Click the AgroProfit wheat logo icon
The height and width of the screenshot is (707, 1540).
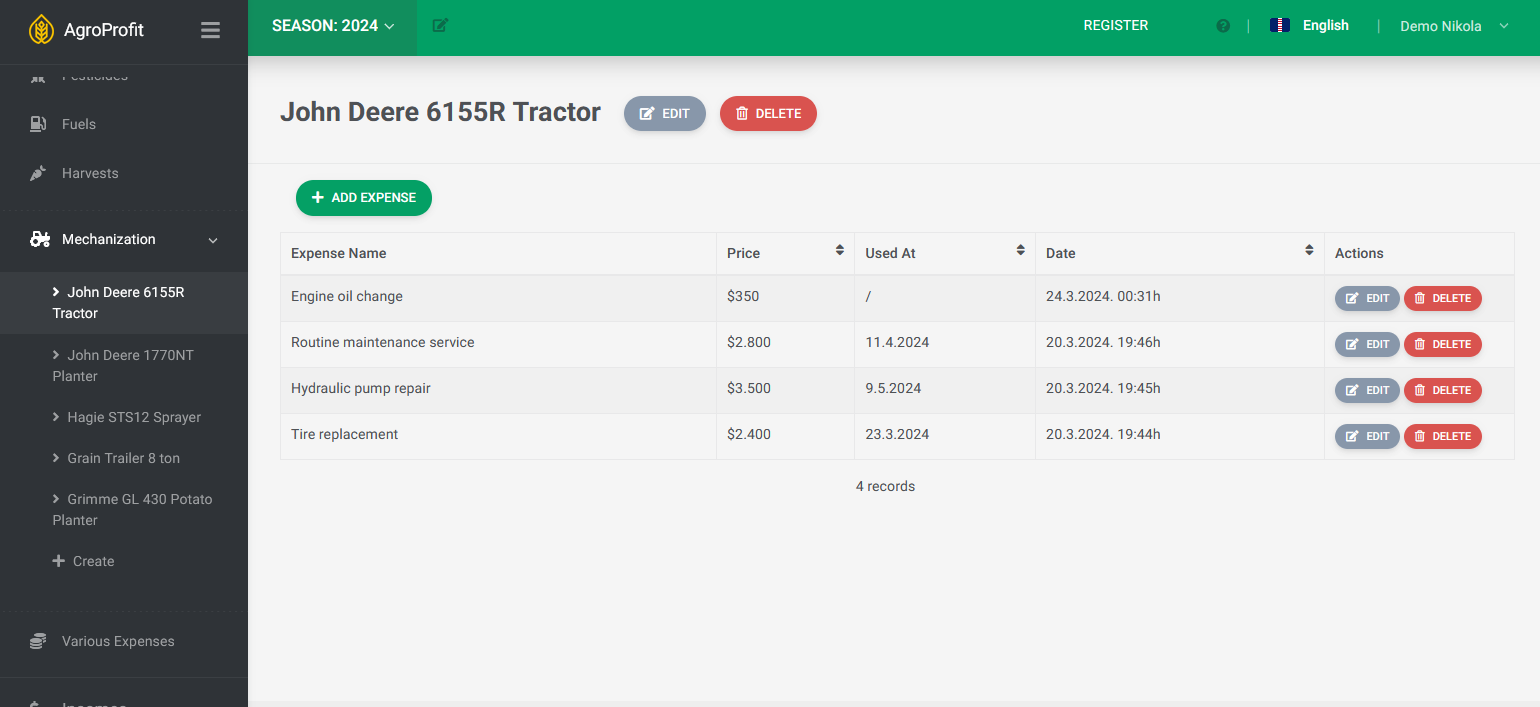pyautogui.click(x=41, y=29)
